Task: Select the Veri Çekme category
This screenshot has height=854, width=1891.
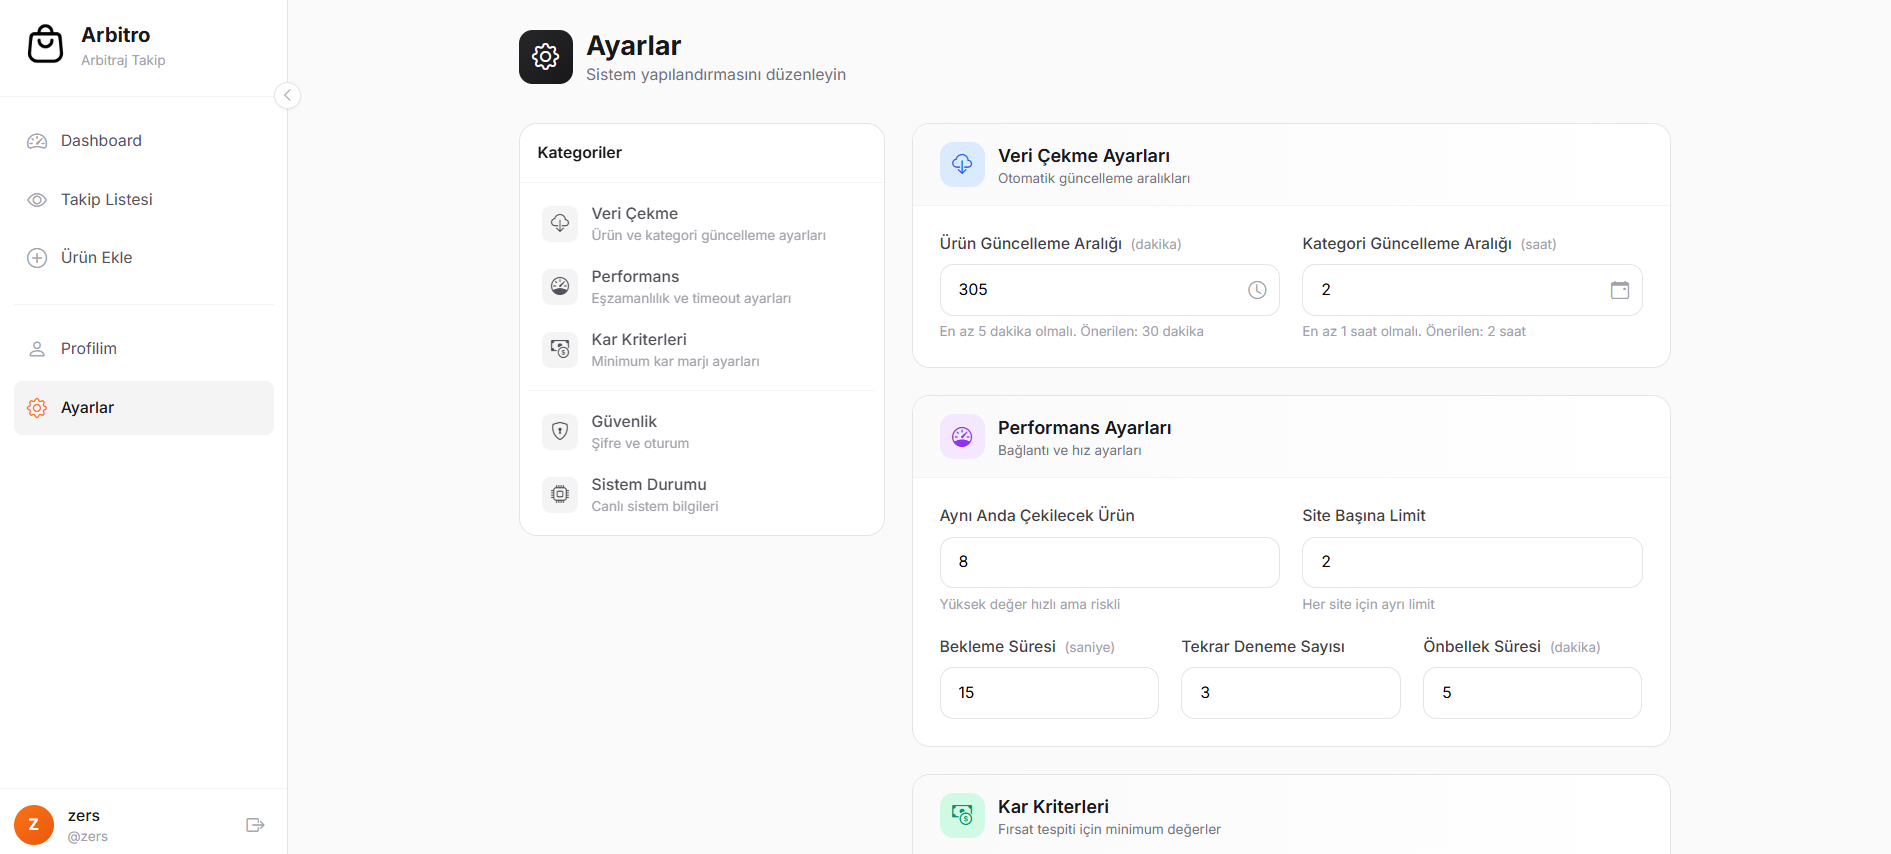Action: tap(702, 224)
